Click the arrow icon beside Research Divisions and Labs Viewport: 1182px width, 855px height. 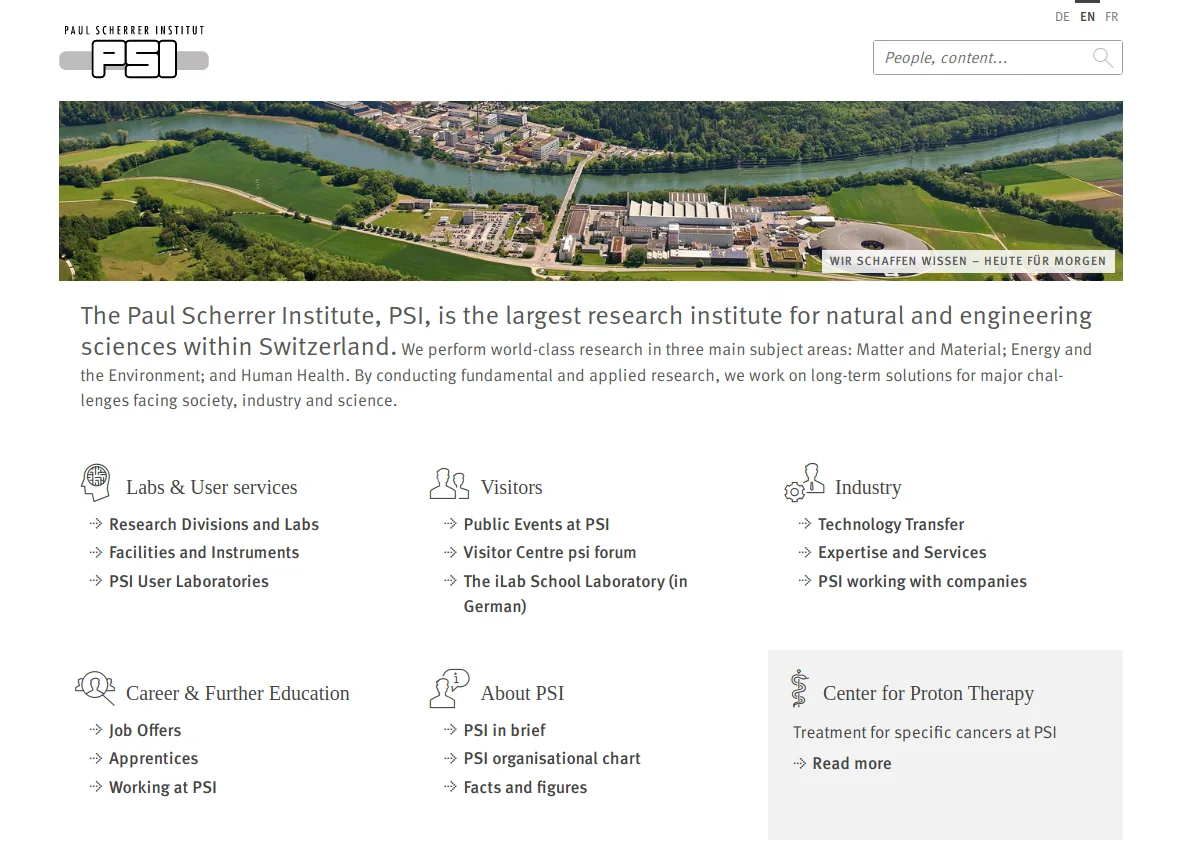point(96,524)
